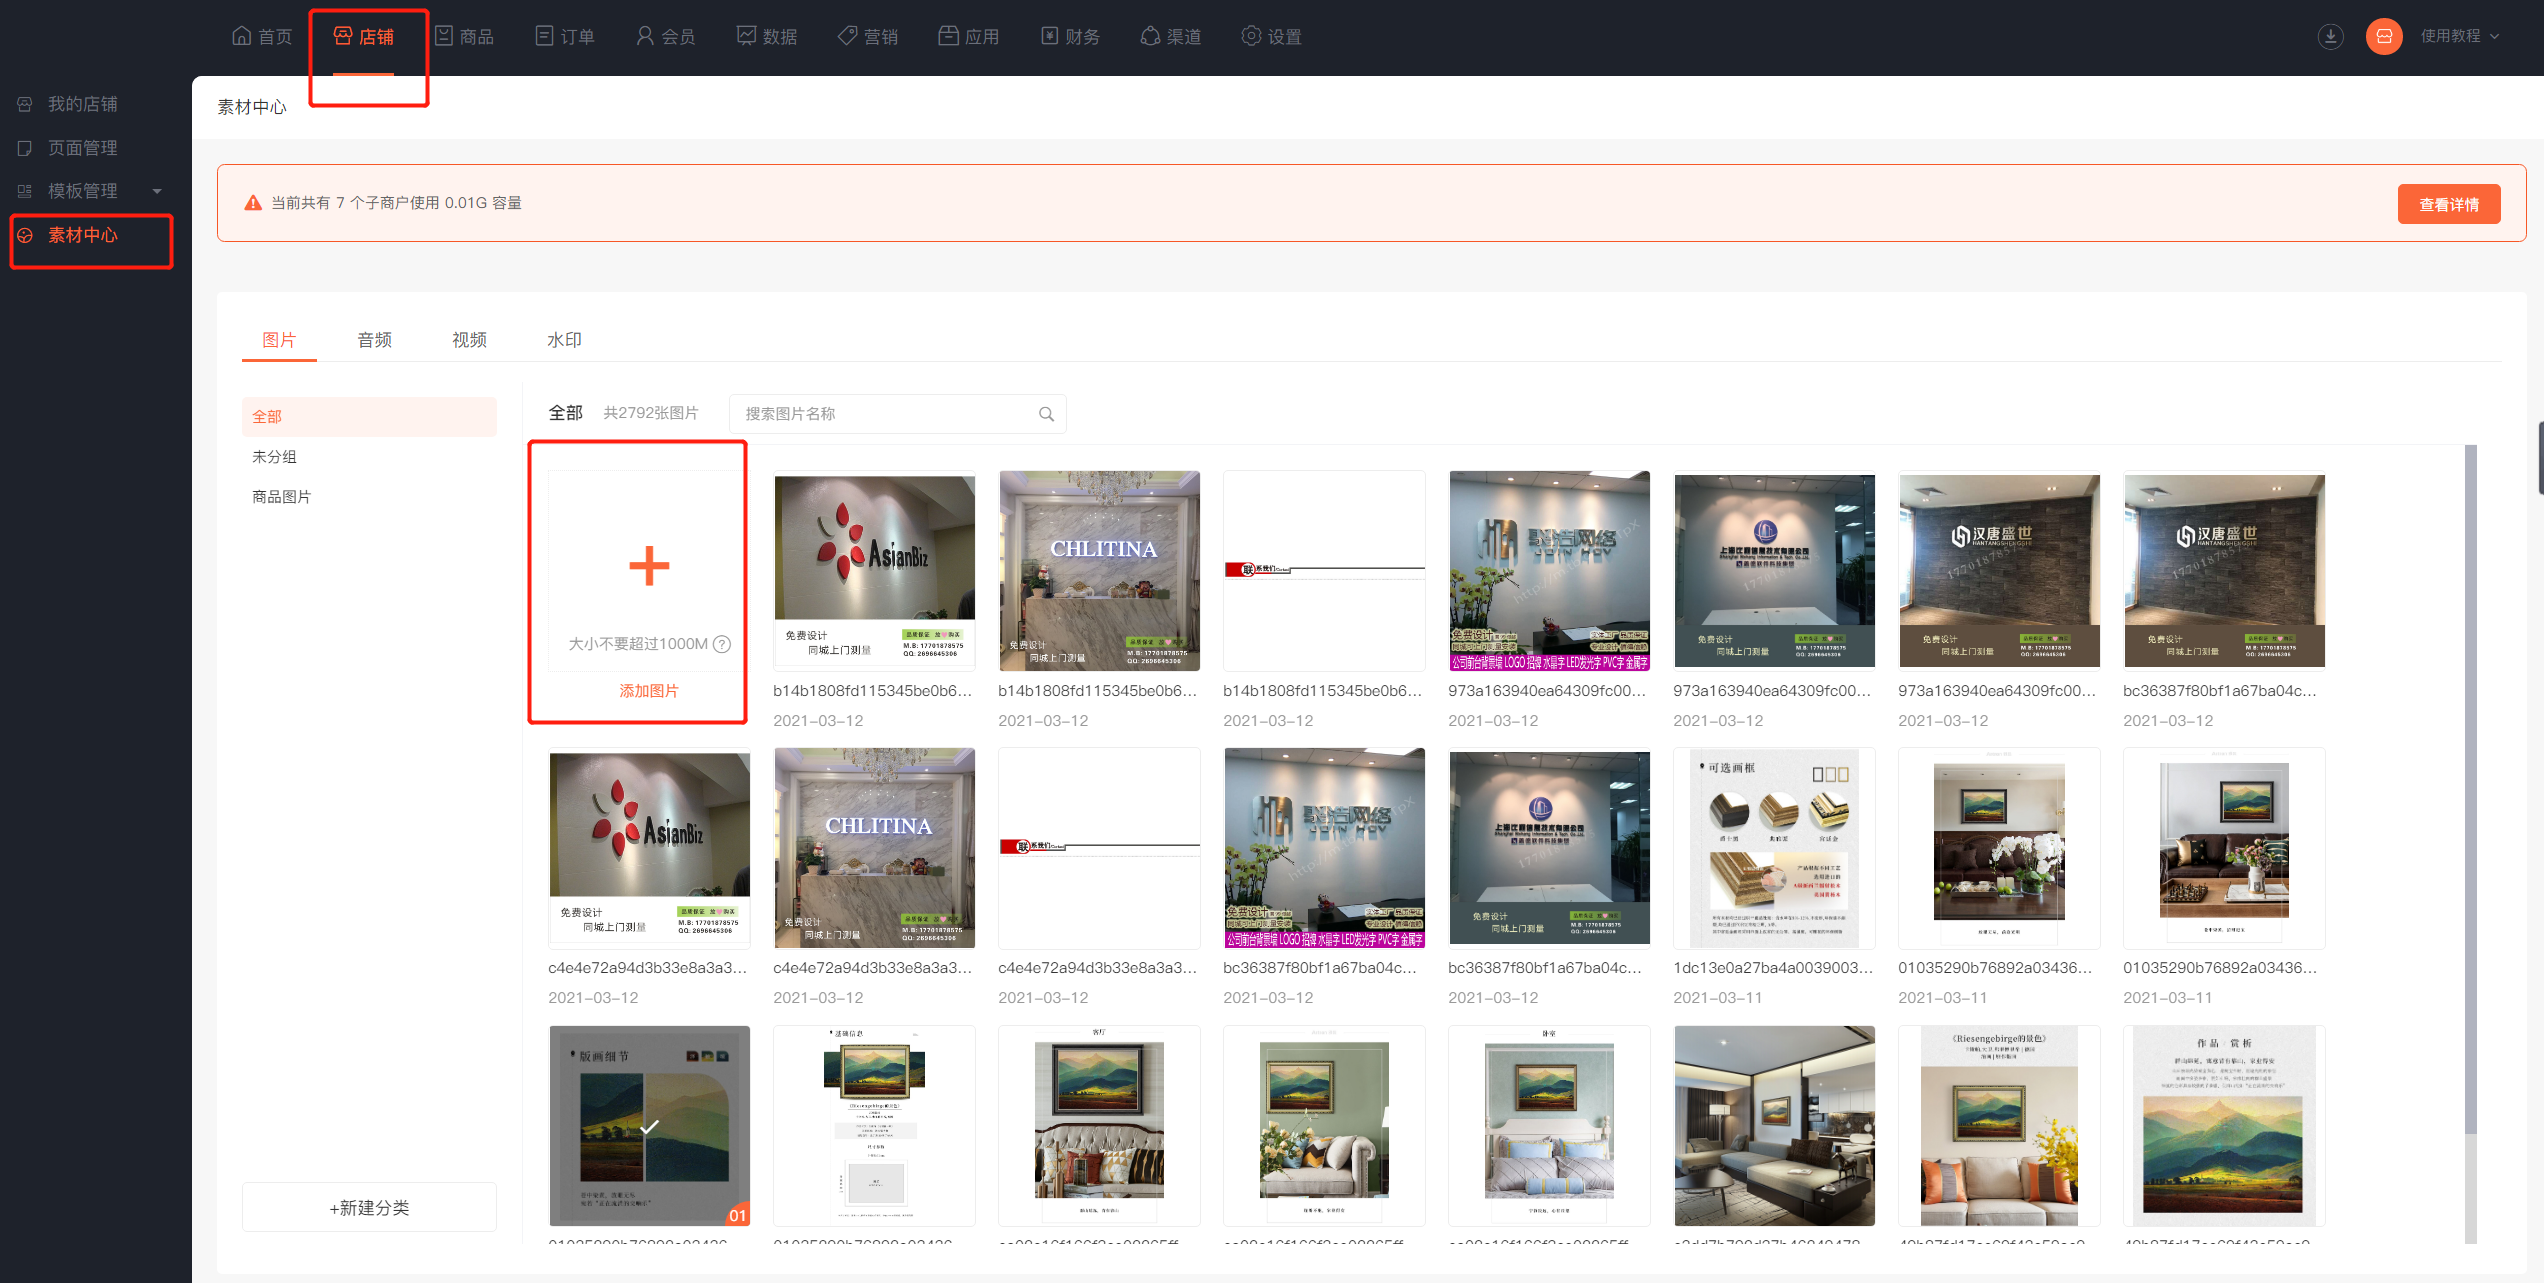Click the 查看详情 button
Image resolution: width=2544 pixels, height=1283 pixels.
tap(2449, 204)
